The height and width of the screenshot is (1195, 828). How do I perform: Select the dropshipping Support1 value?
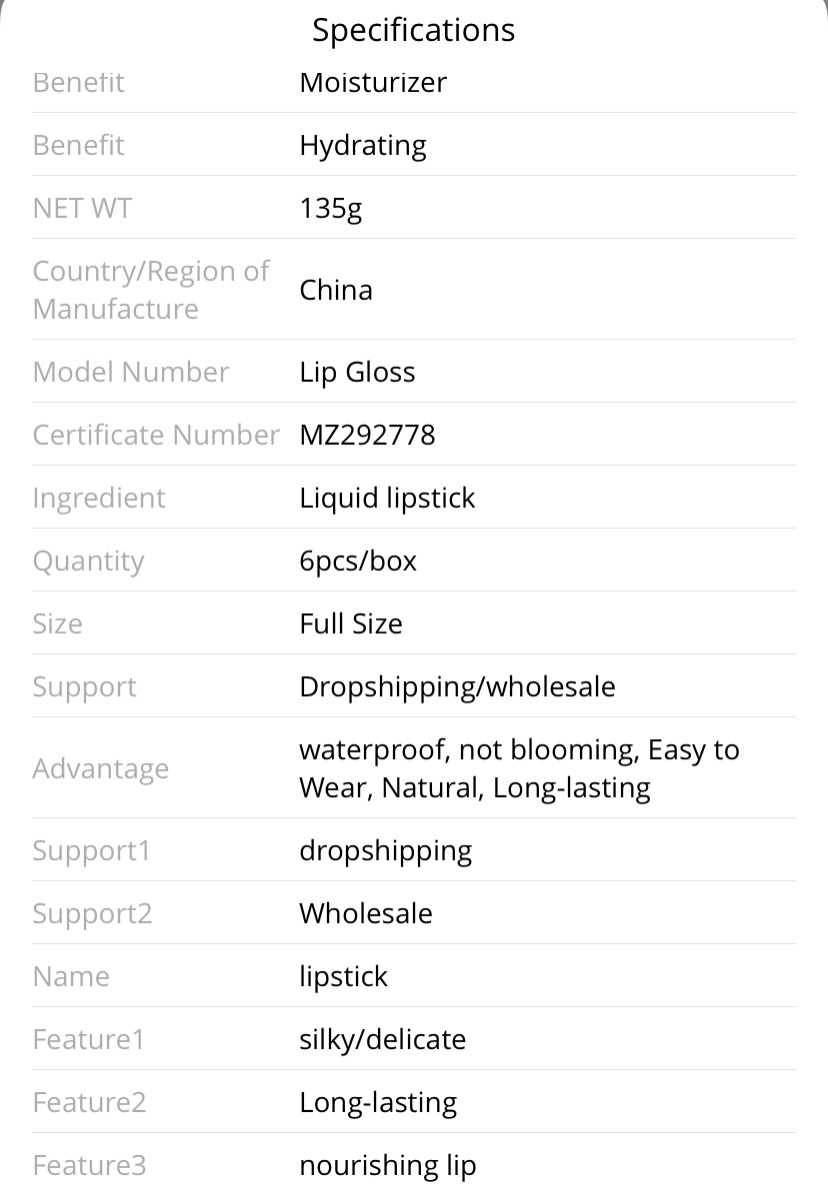click(386, 851)
